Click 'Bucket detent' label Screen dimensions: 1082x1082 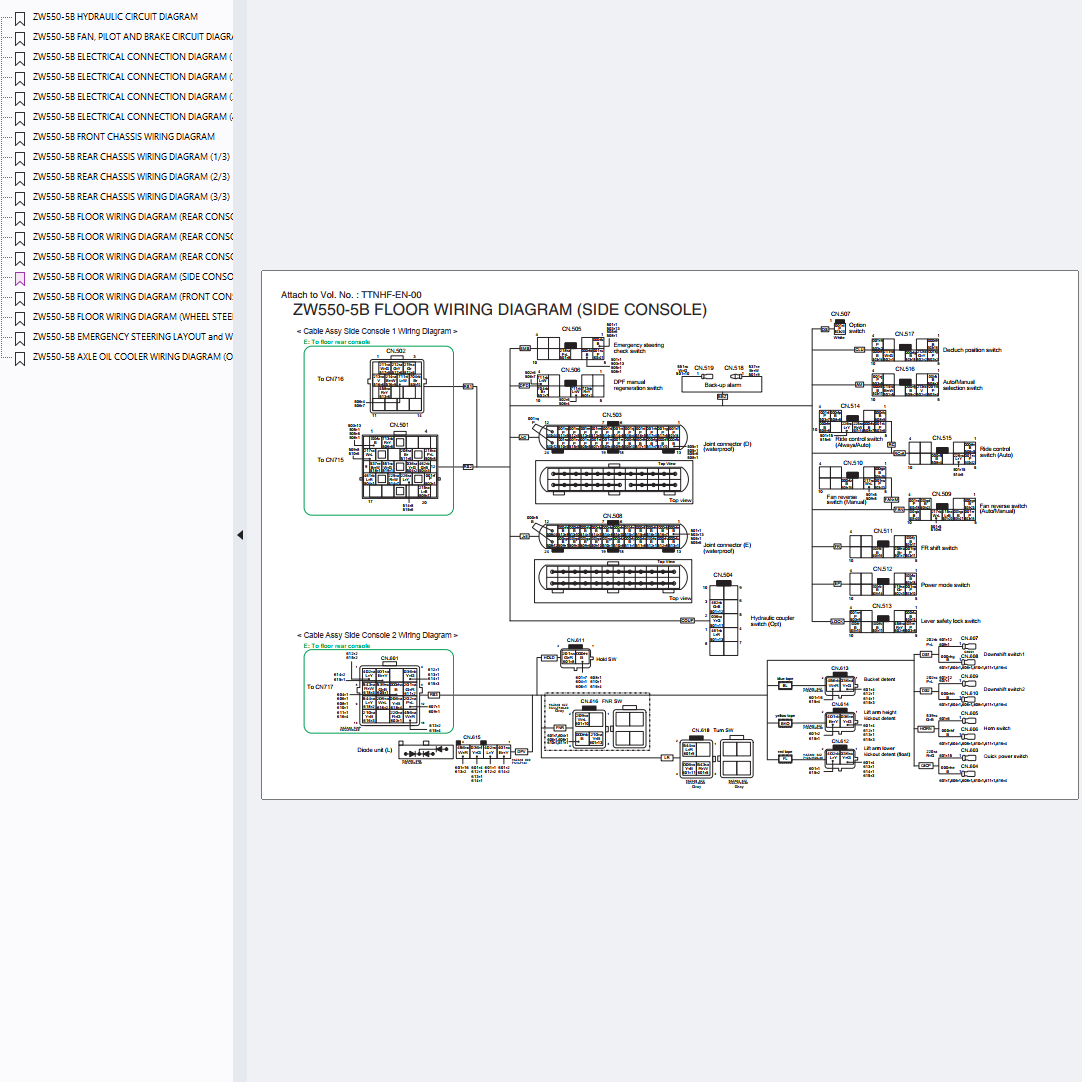click(x=879, y=679)
